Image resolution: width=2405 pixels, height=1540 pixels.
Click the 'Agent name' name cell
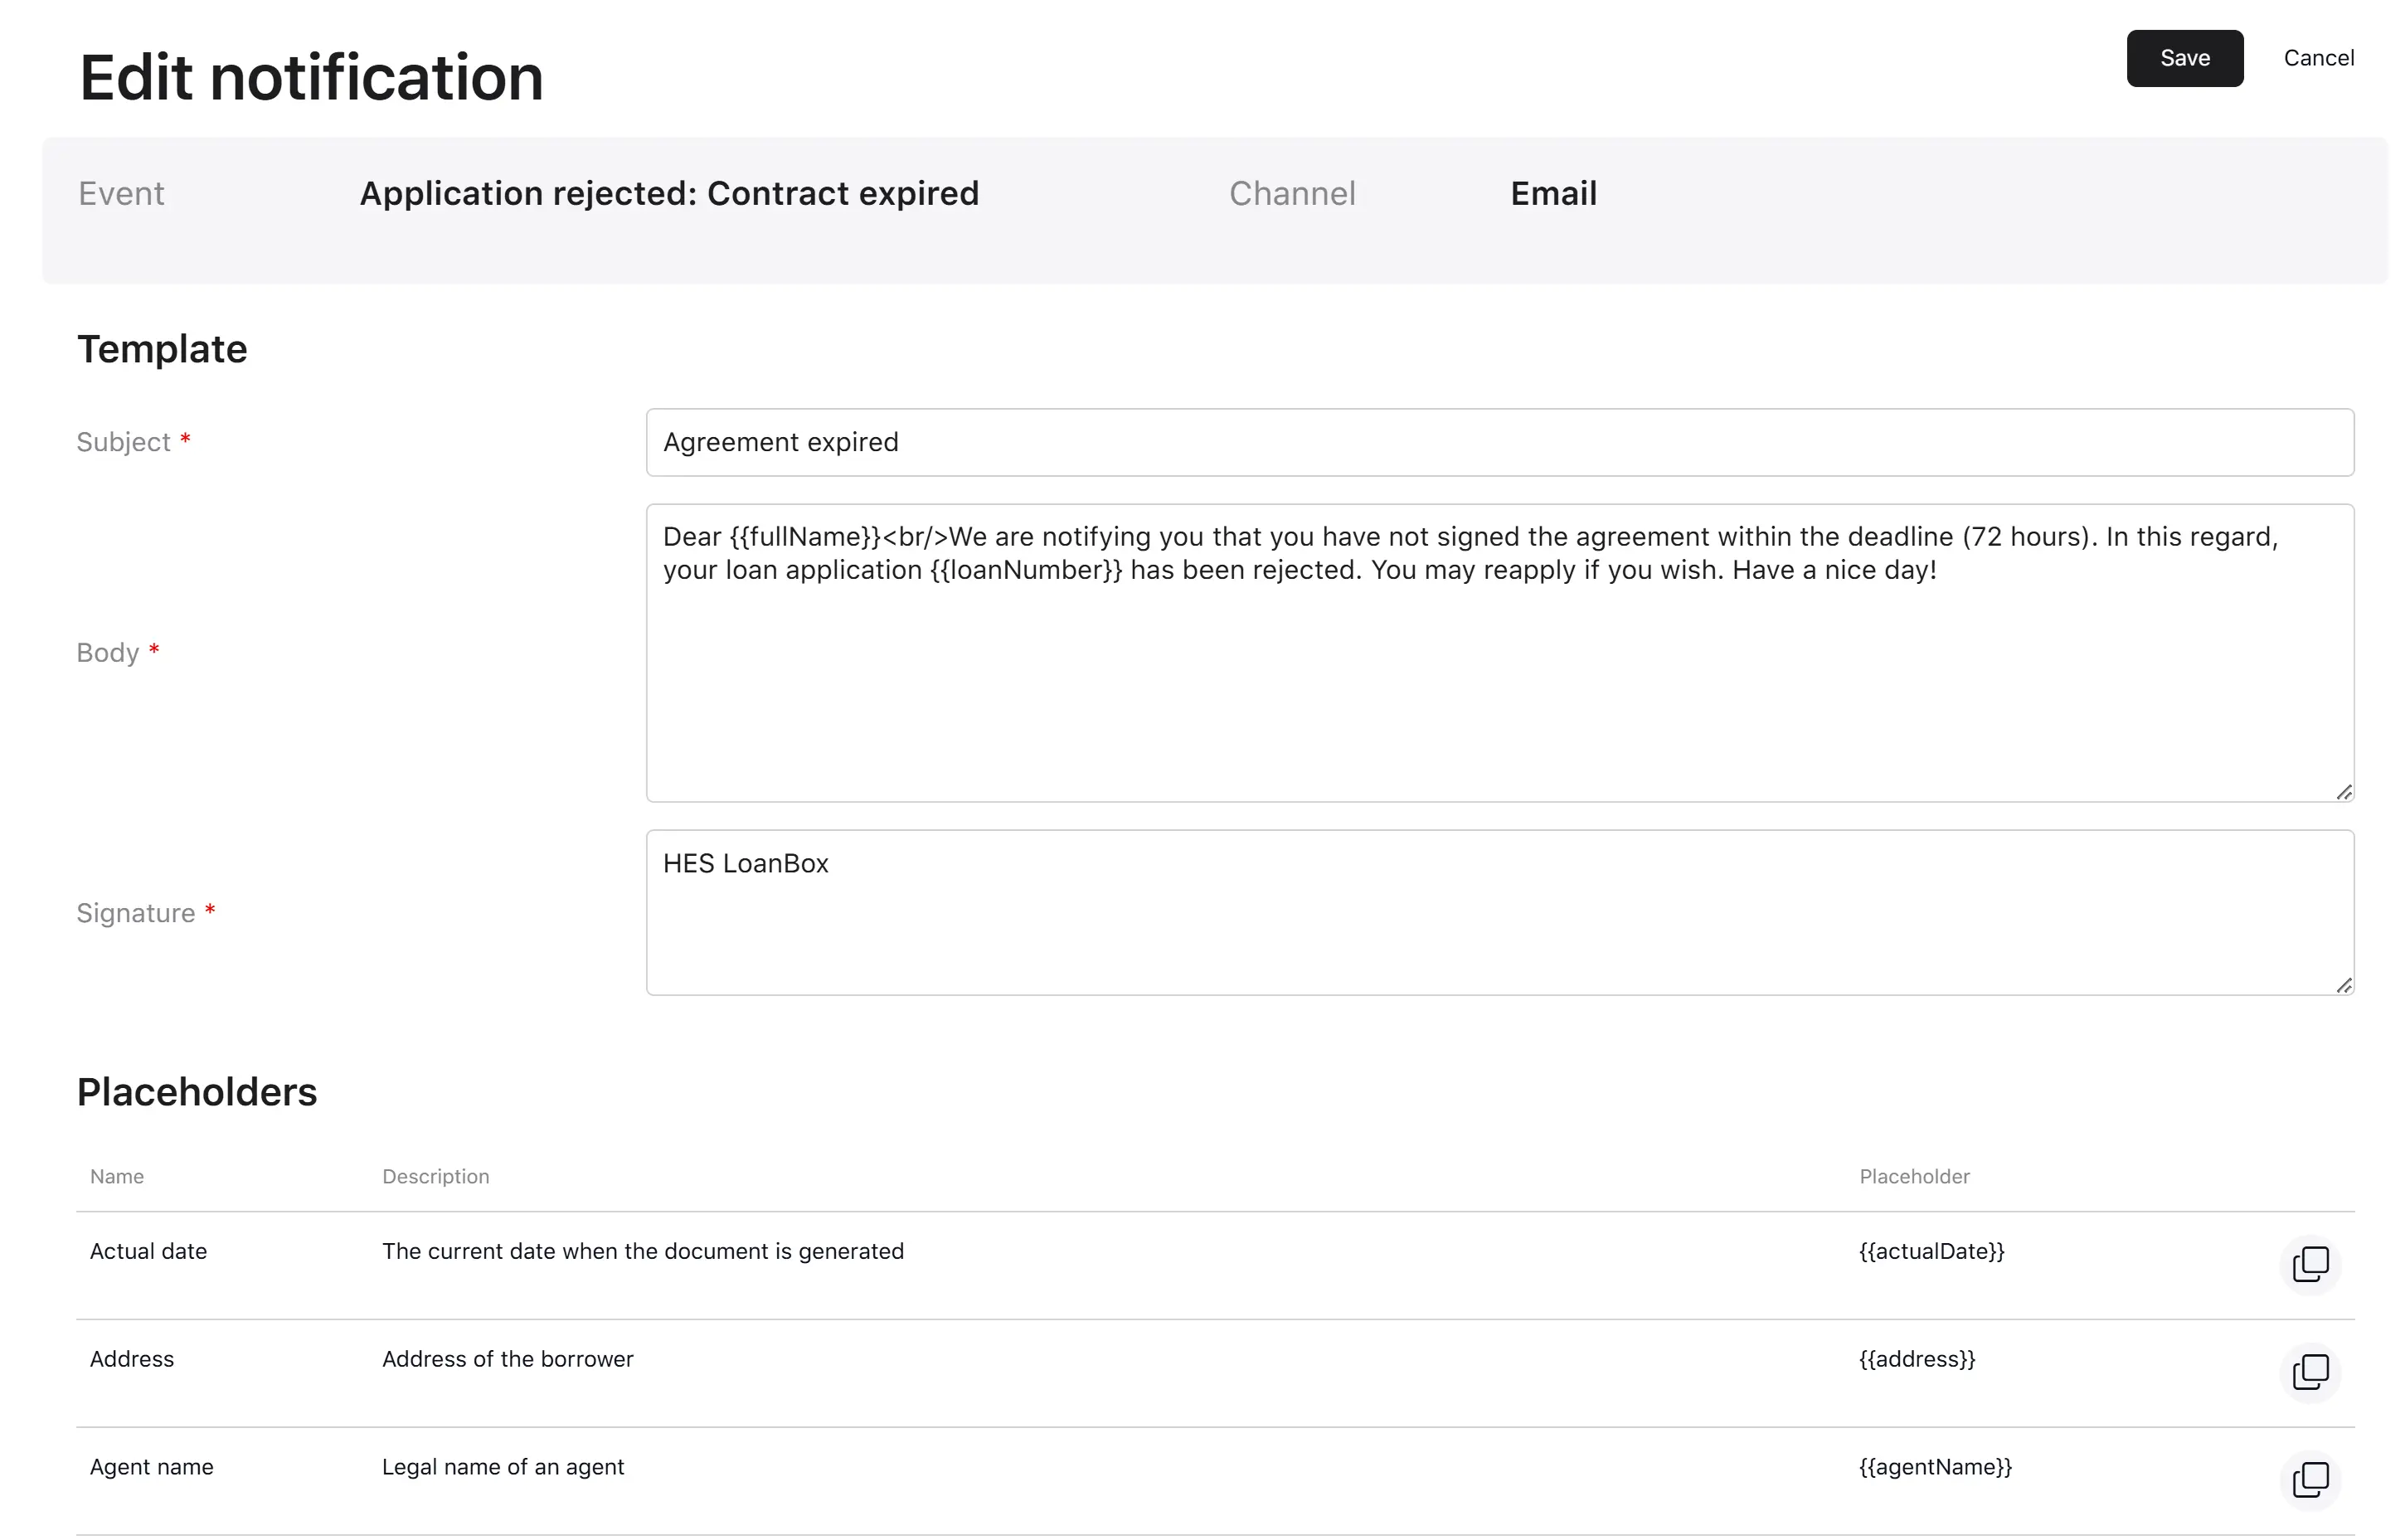tap(152, 1467)
